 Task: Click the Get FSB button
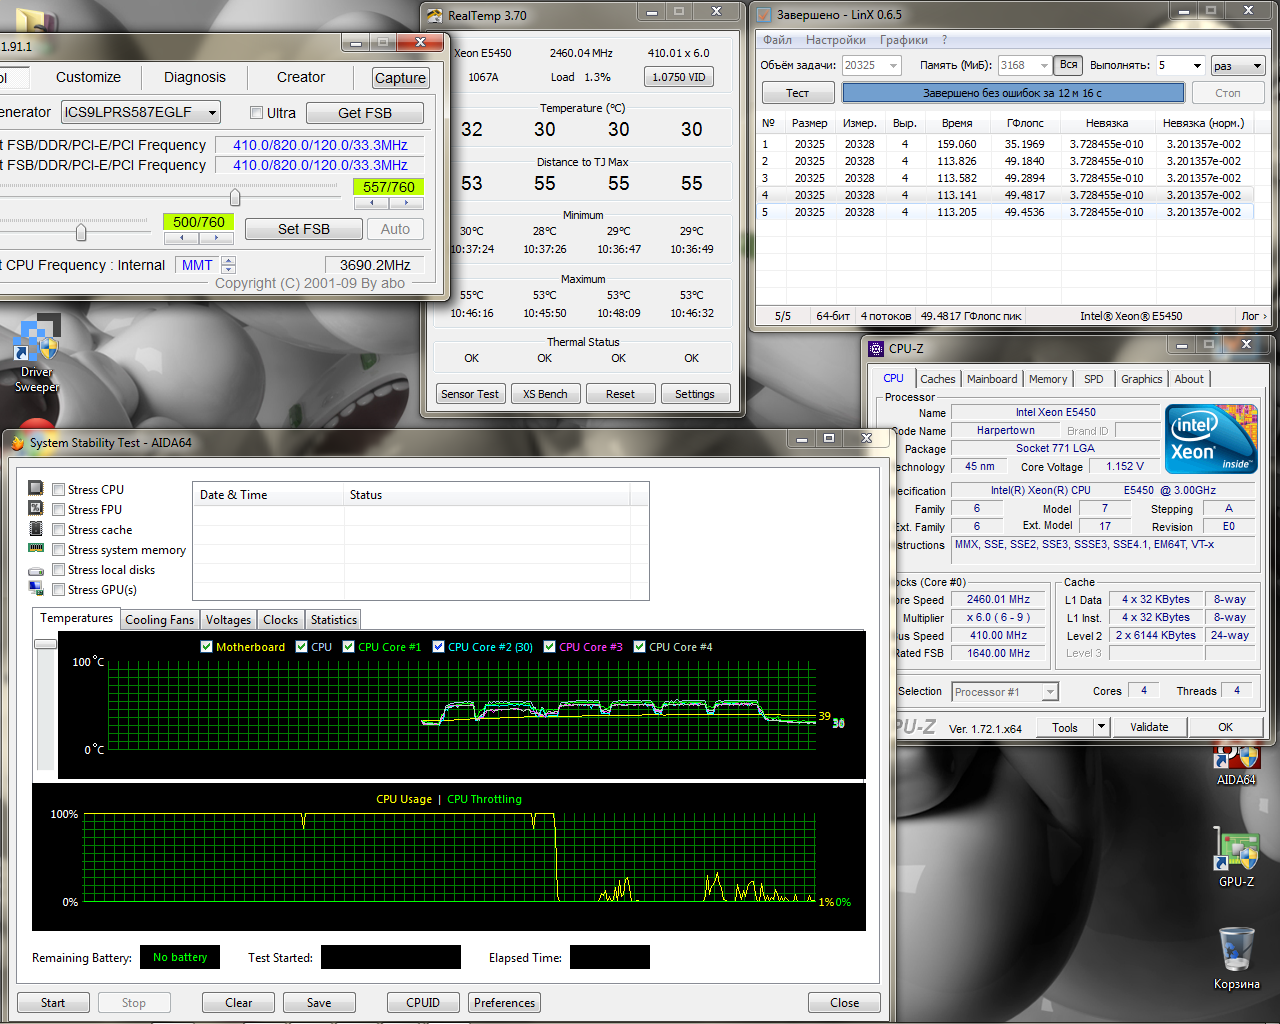pyautogui.click(x=365, y=113)
